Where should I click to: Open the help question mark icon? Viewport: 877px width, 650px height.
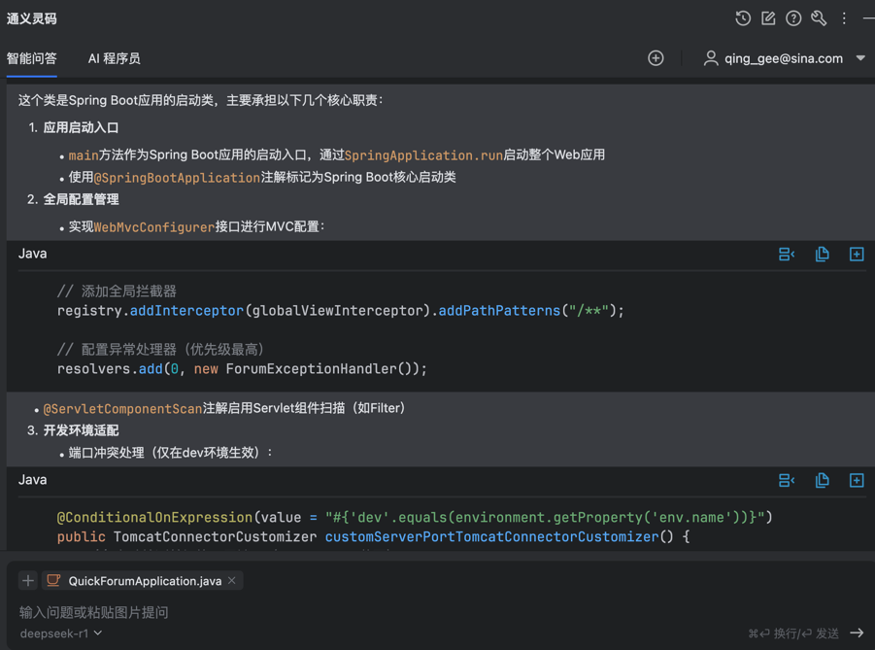pyautogui.click(x=793, y=18)
